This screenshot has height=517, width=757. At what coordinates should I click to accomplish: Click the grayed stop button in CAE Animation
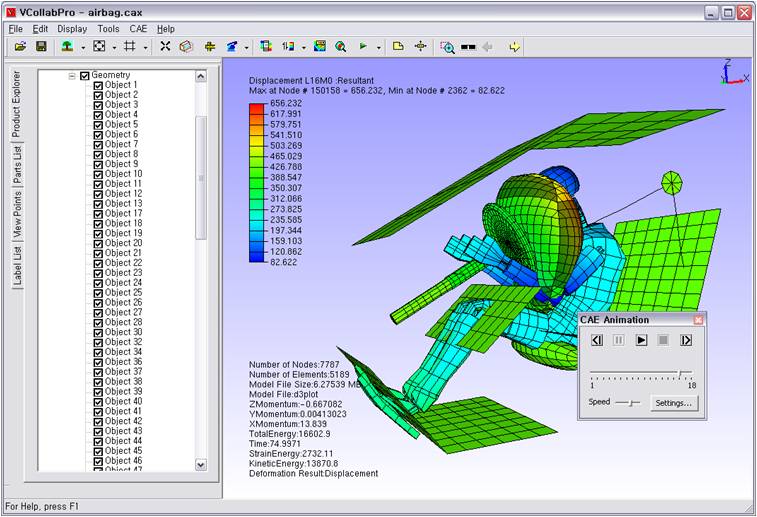click(663, 340)
